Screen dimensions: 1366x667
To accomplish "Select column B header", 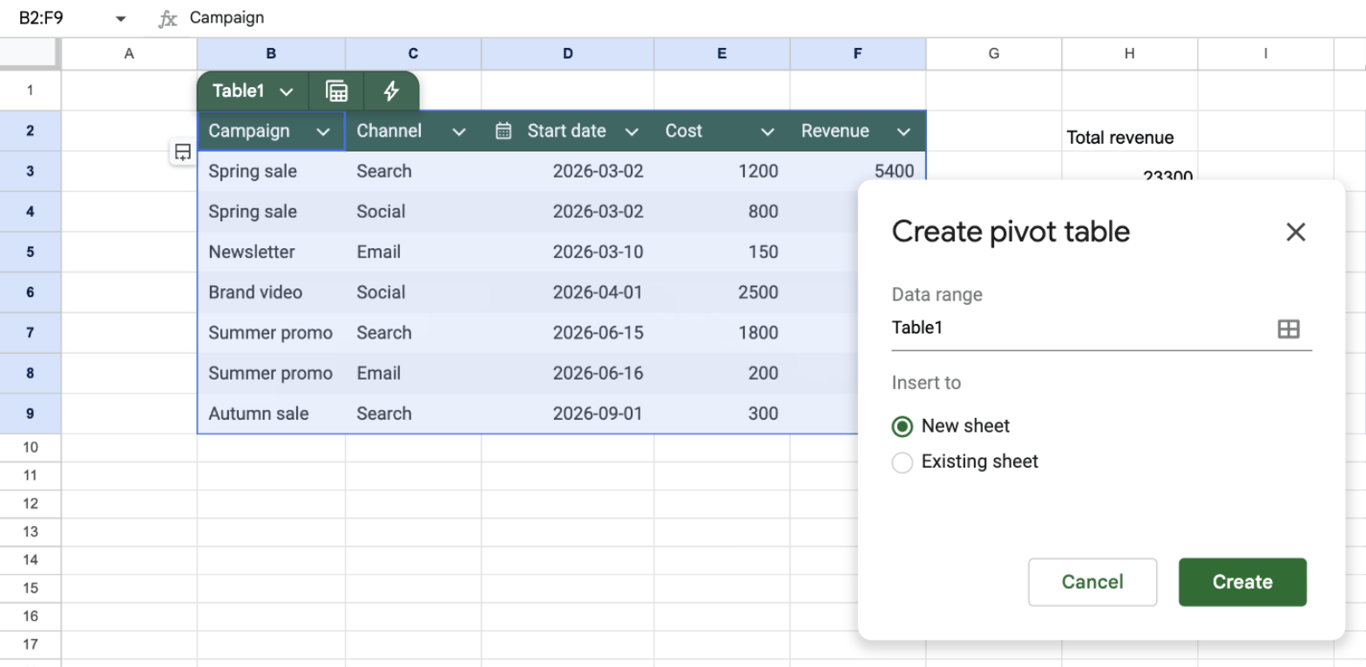I will (271, 54).
